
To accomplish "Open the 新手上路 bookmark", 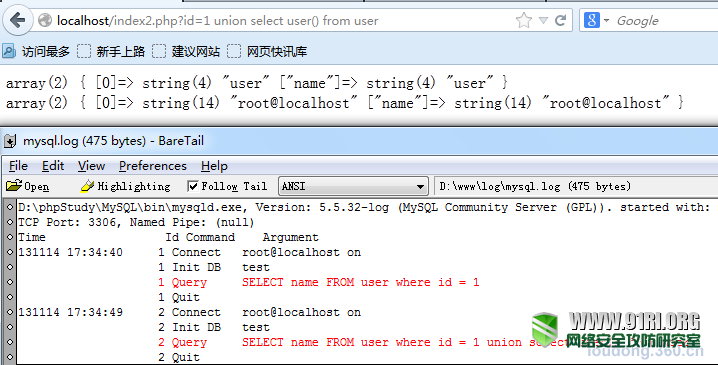I will point(111,51).
